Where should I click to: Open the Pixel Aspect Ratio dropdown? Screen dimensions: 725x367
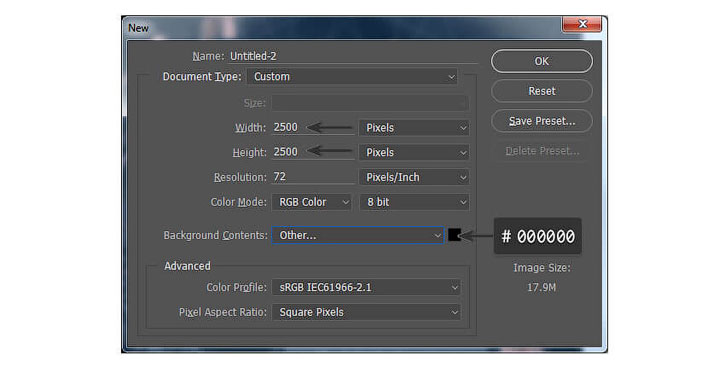coord(366,312)
